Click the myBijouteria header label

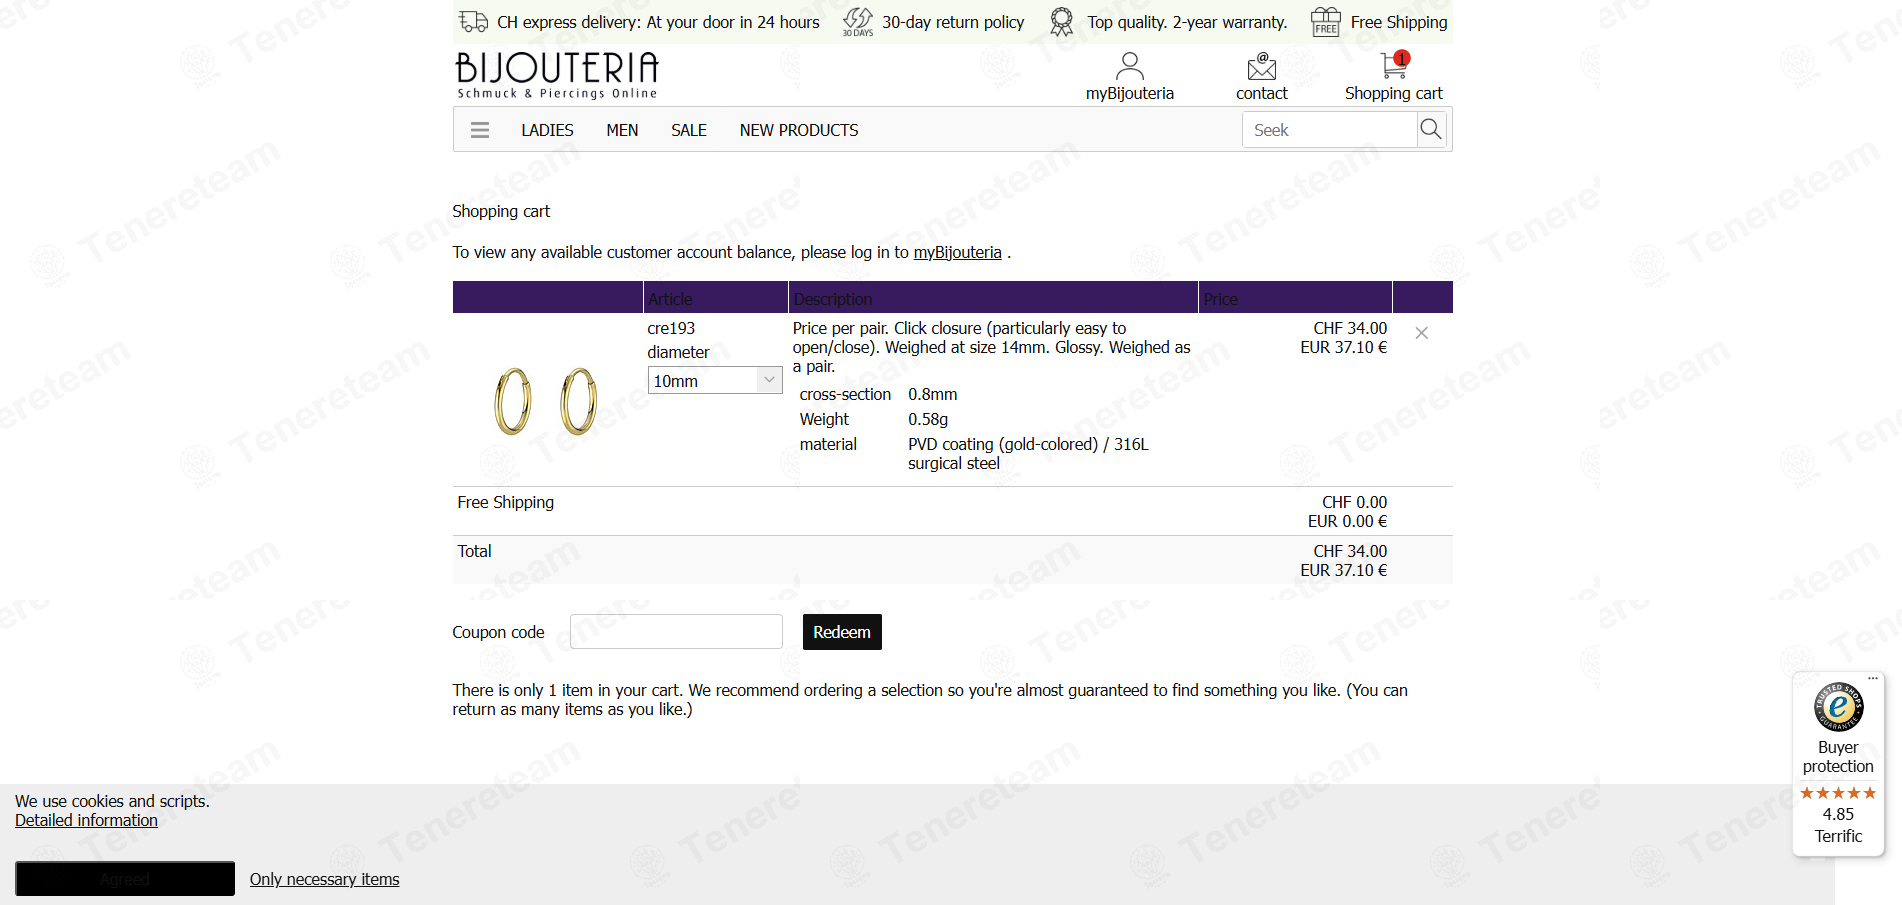tap(1130, 93)
